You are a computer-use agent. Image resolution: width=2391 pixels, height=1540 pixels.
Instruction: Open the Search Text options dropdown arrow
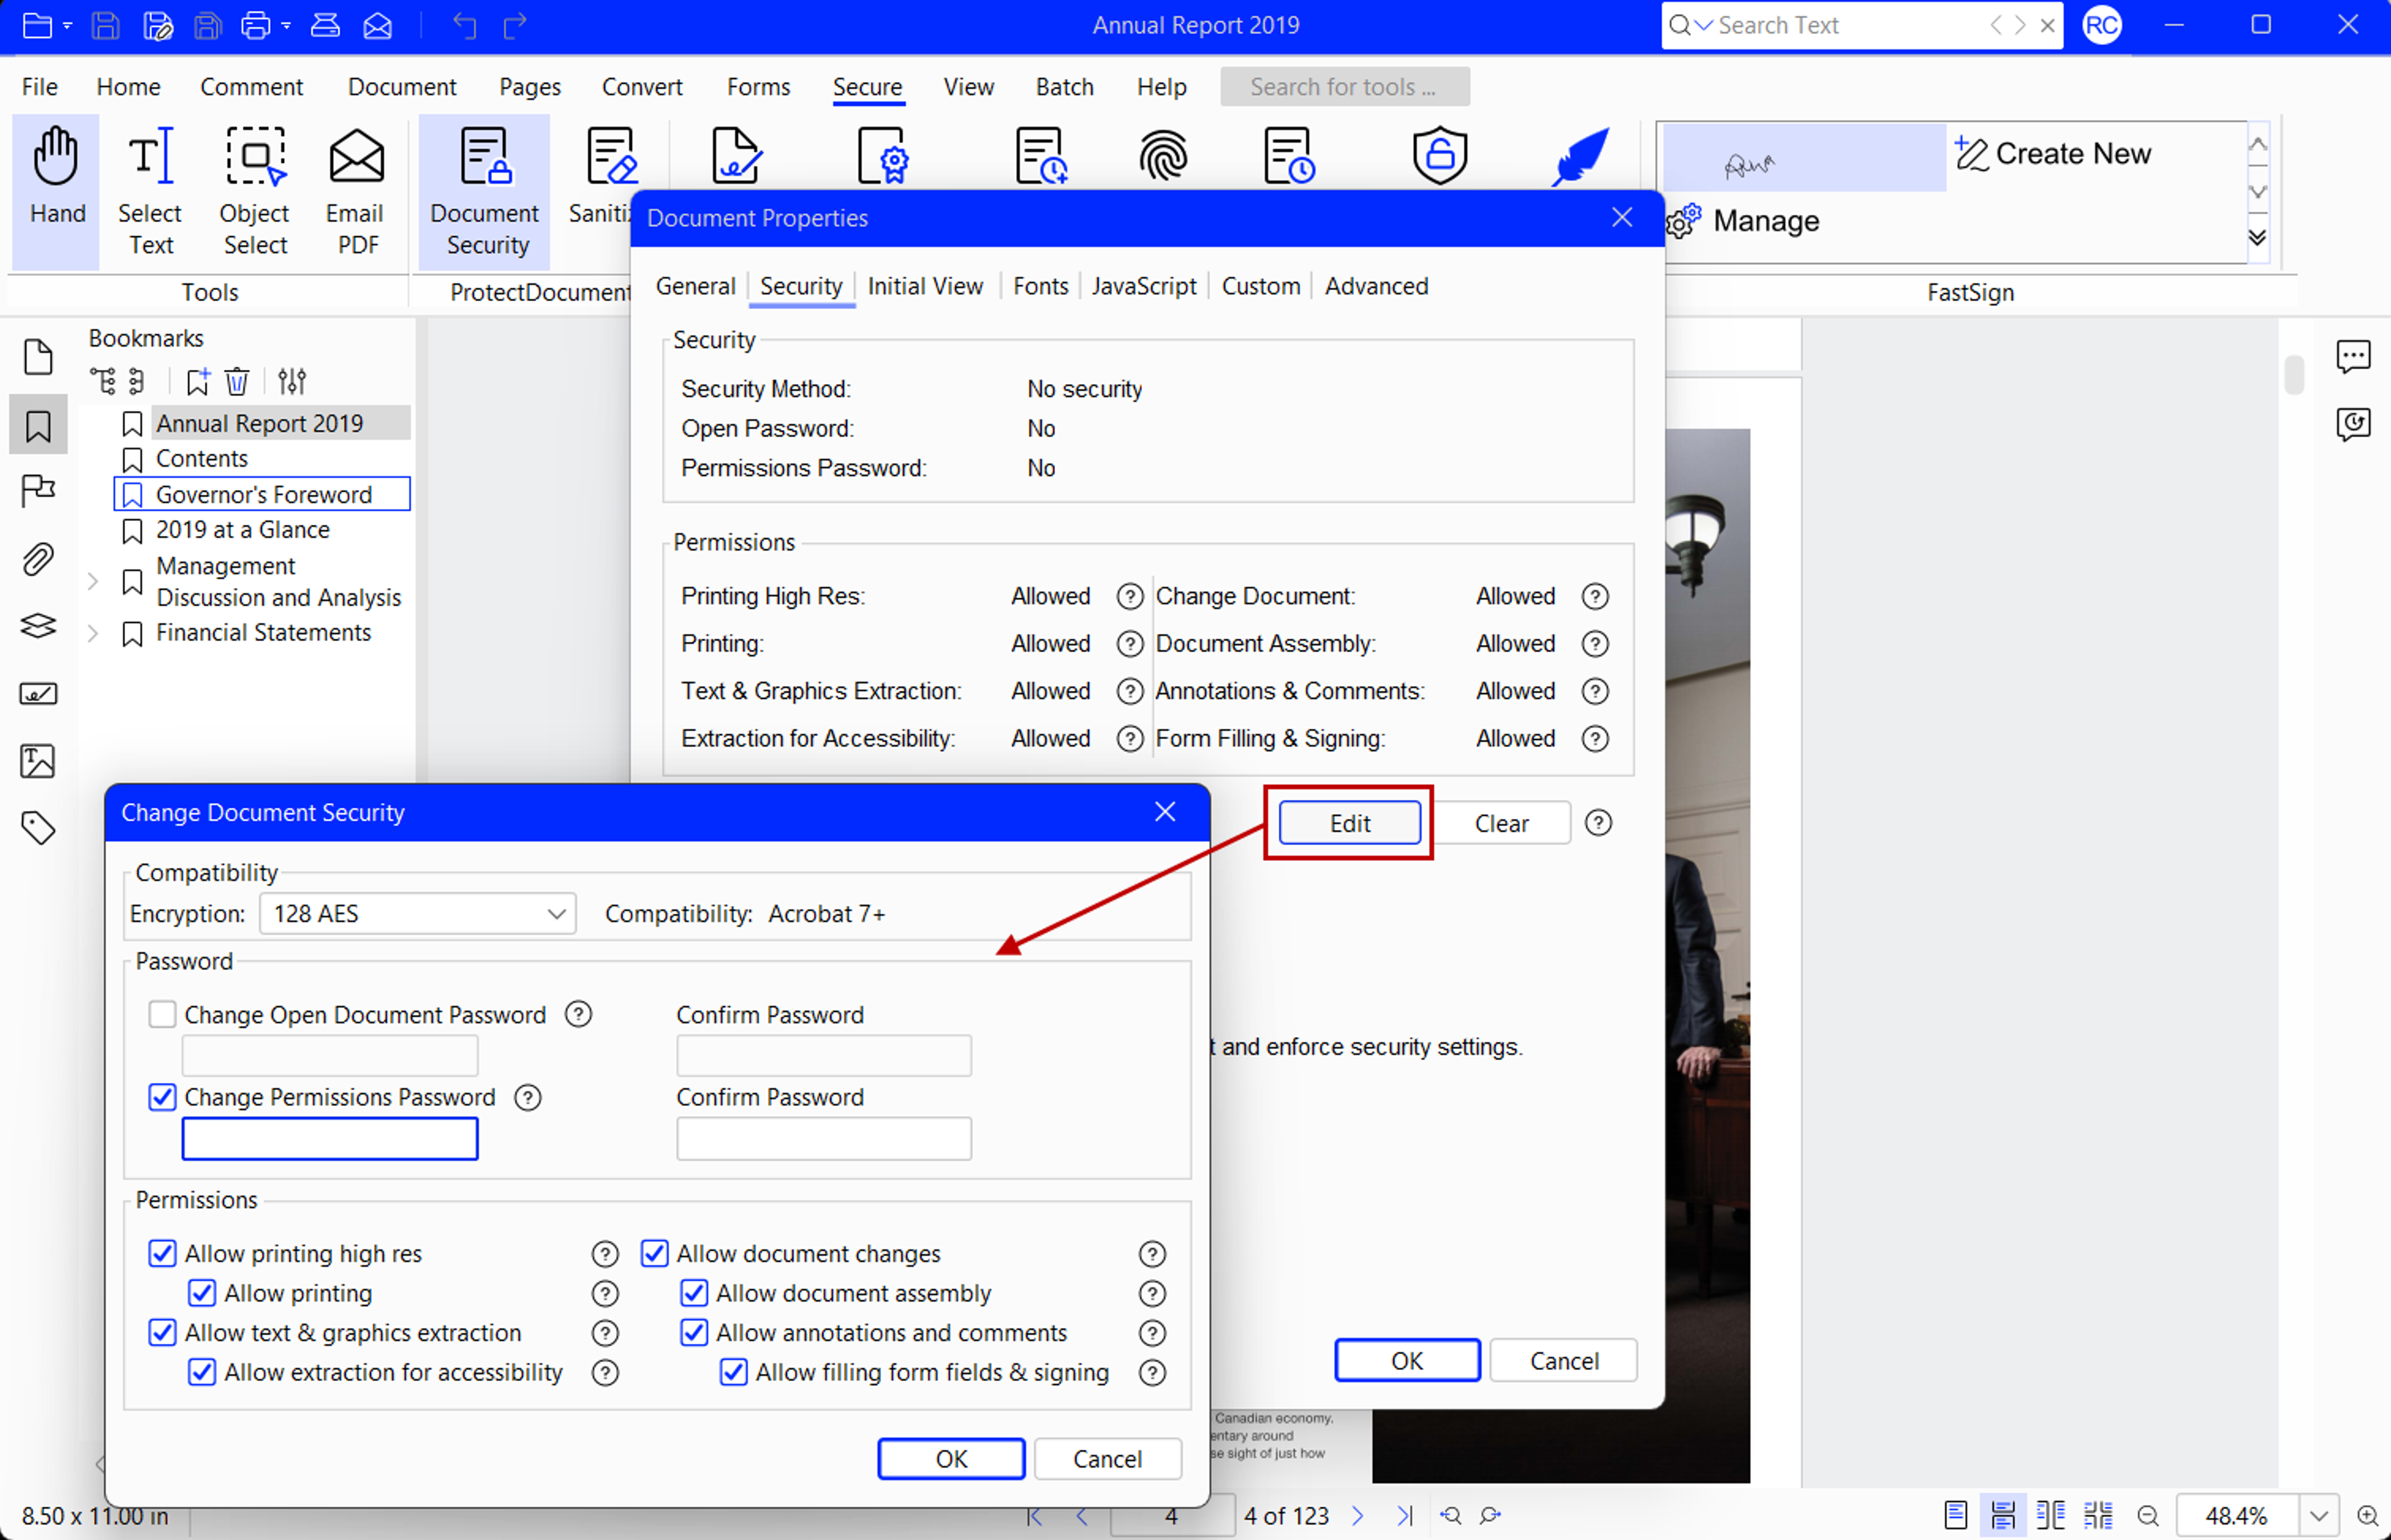click(x=1704, y=25)
